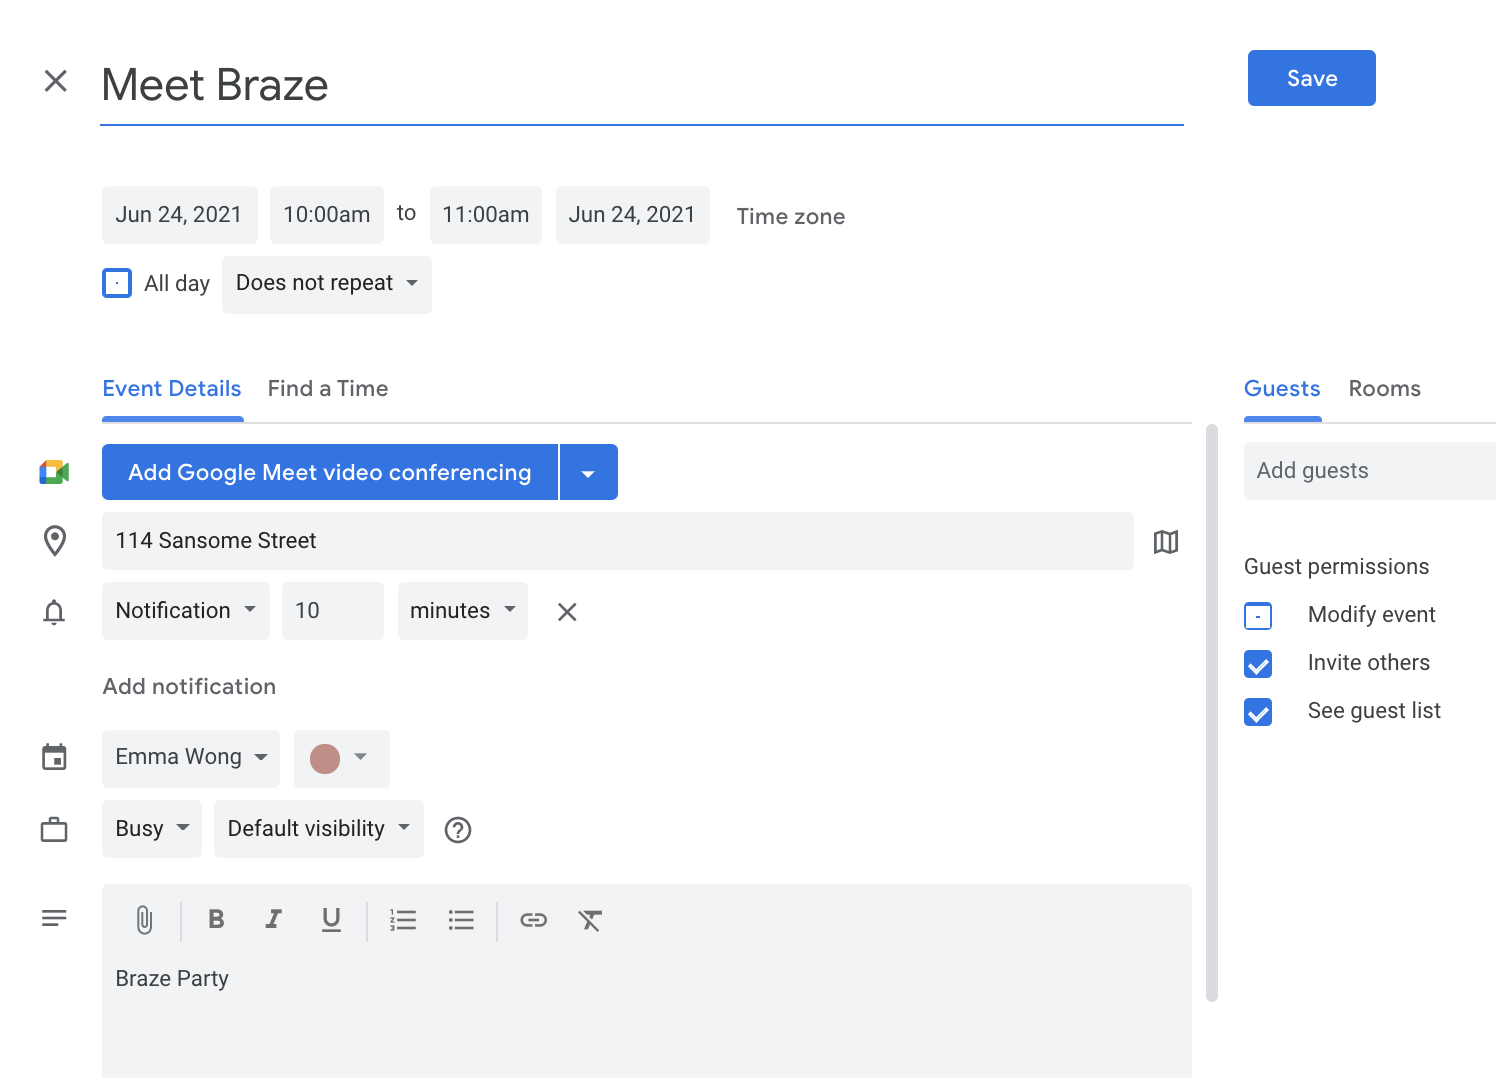Edit the Meet Braze title field
This screenshot has height=1078, width=1496.
(642, 86)
